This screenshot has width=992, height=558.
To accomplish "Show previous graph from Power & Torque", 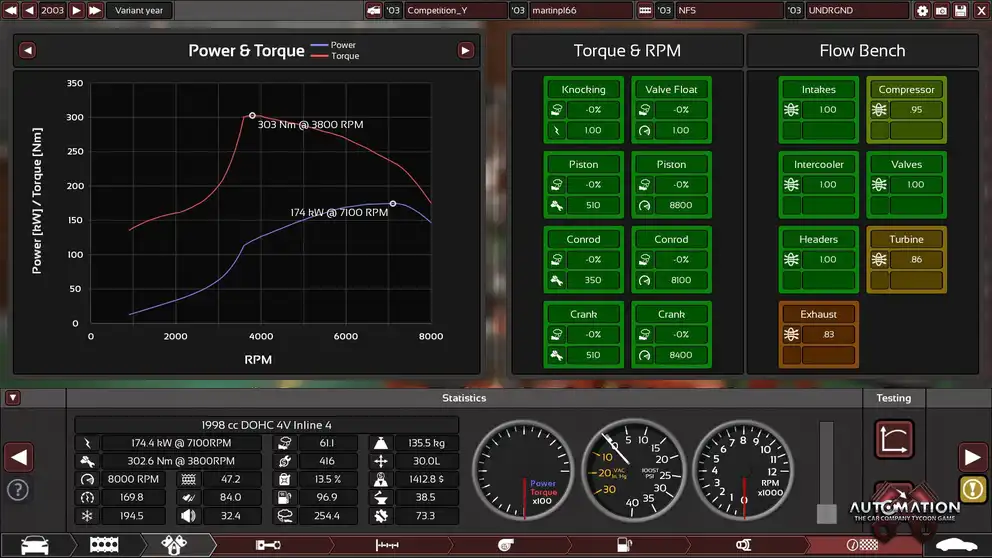I will (x=28, y=50).
